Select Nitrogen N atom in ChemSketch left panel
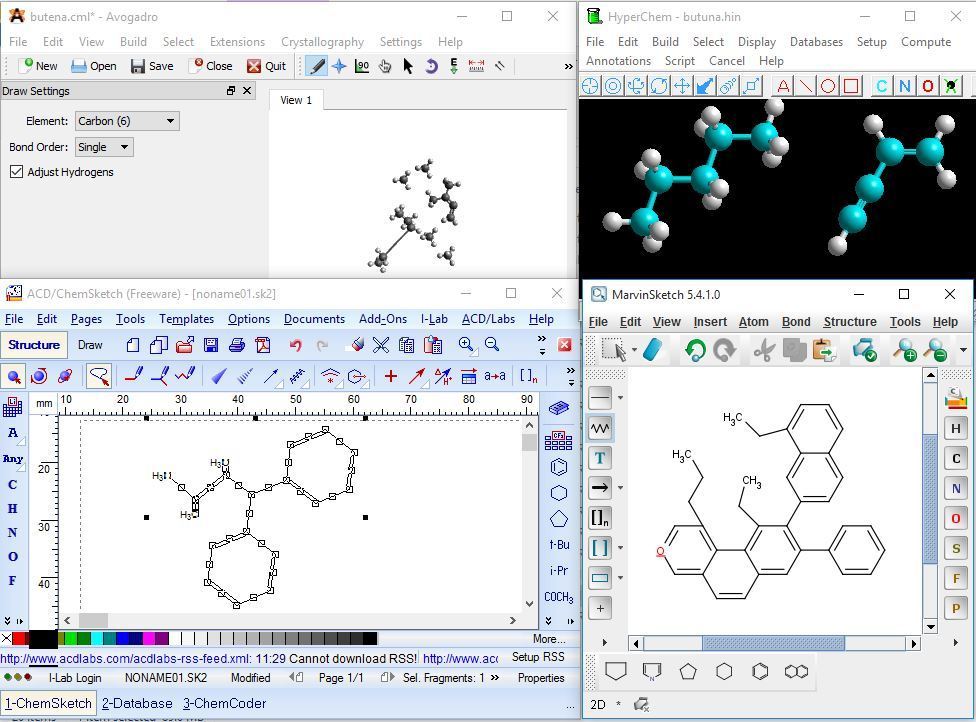Image resolution: width=976 pixels, height=722 pixels. point(12,533)
